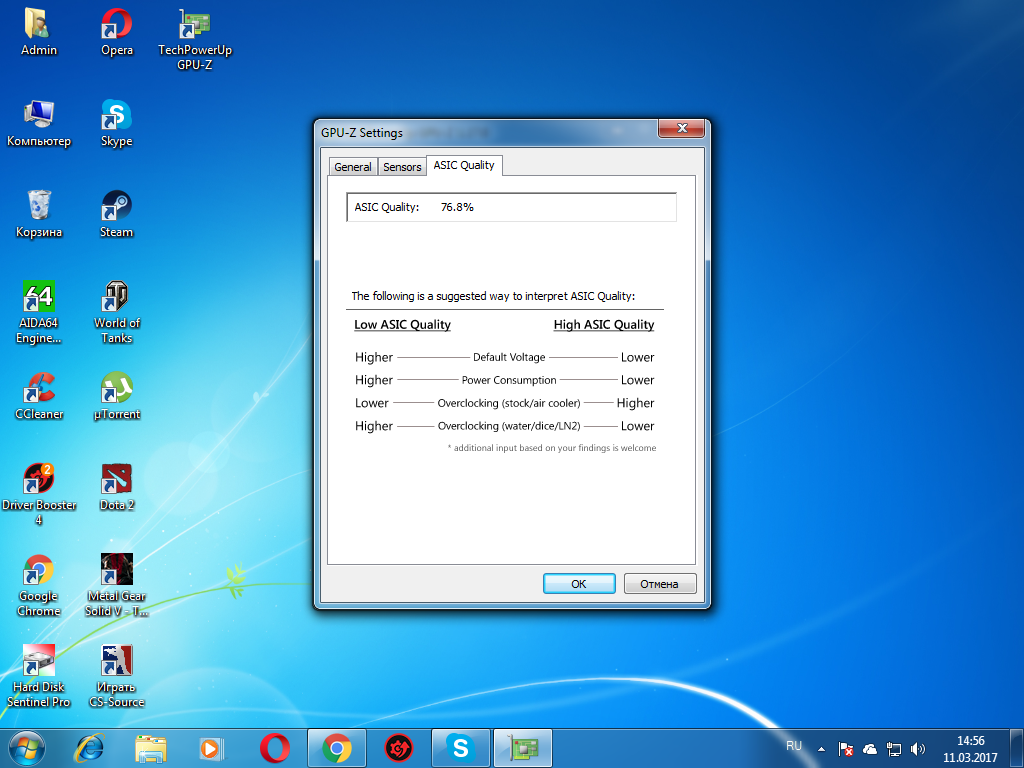Screen dimensions: 1024x768
Task: Click the additional input footnote text
Action: click(552, 448)
